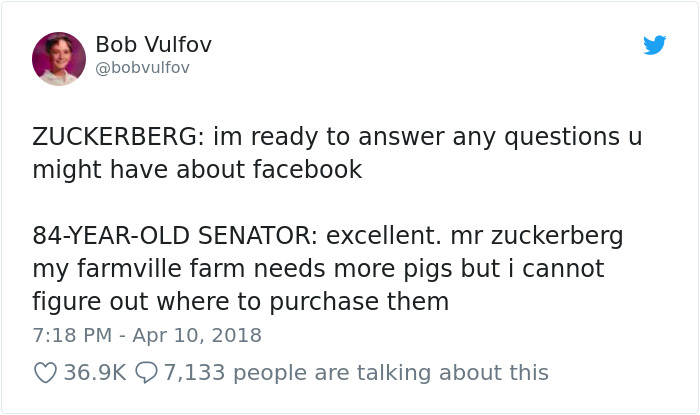Visit the @bobvulfov handle
The height and width of the screenshot is (415, 700).
click(x=142, y=68)
